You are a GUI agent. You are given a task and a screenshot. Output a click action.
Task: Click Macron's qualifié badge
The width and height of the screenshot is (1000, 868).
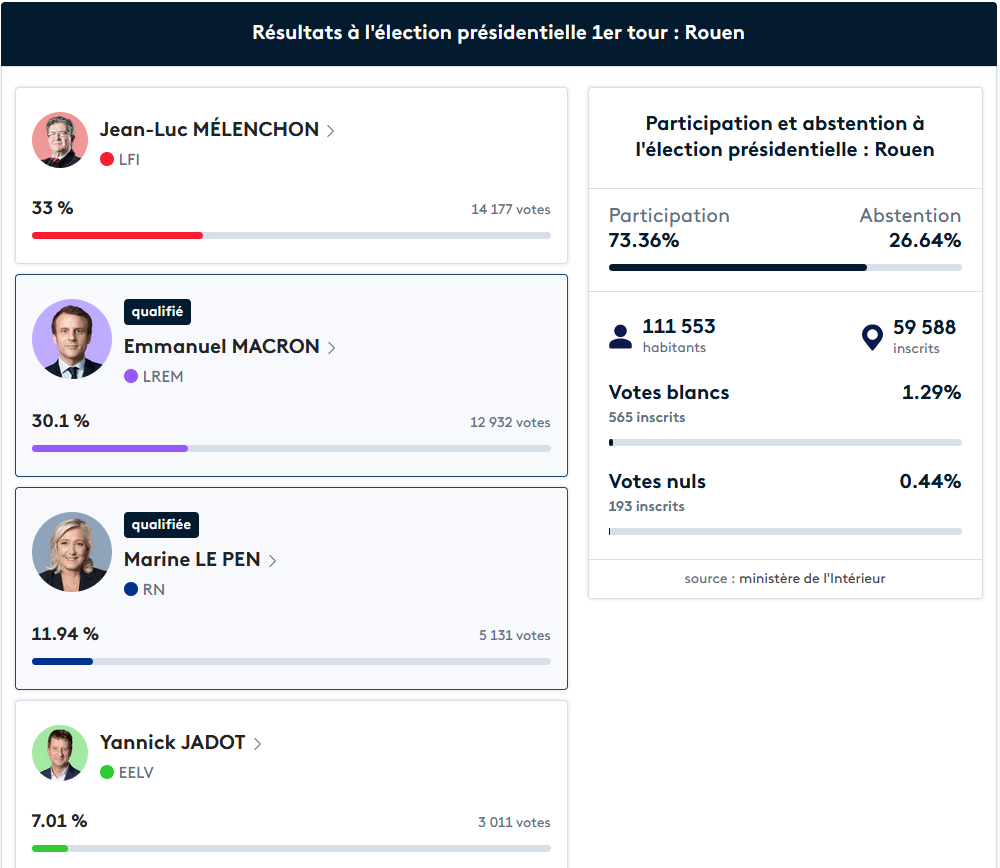[x=157, y=312]
